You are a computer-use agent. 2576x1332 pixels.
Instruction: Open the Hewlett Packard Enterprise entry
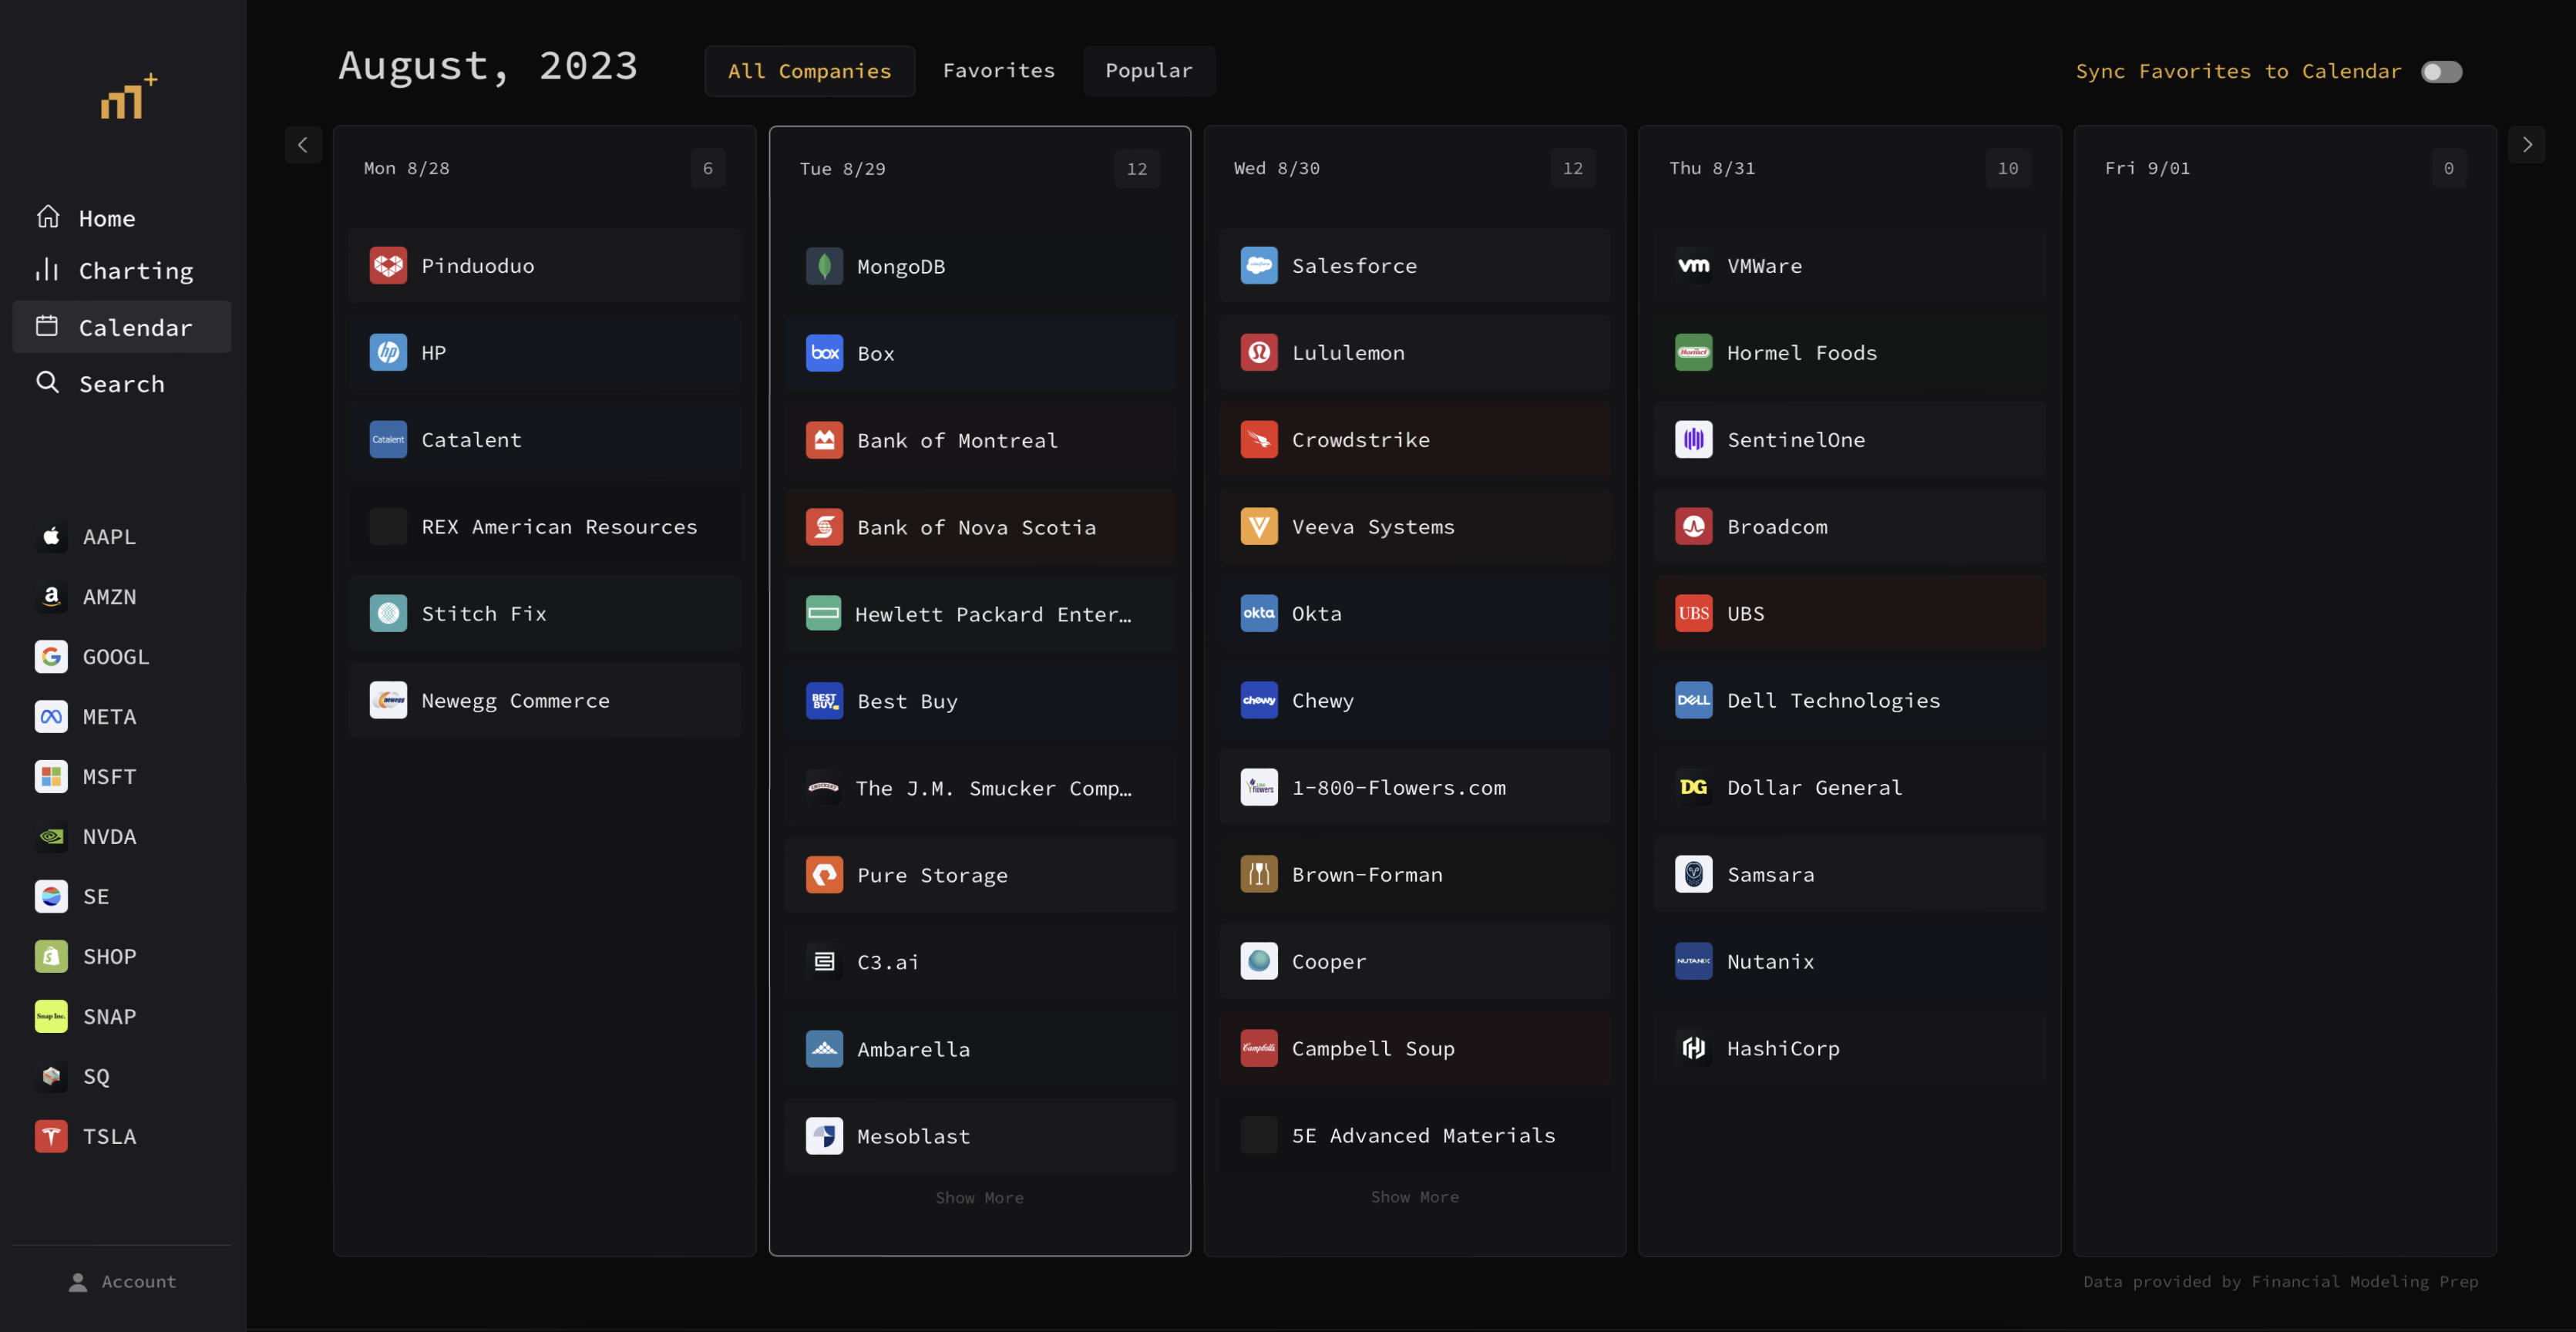click(979, 615)
